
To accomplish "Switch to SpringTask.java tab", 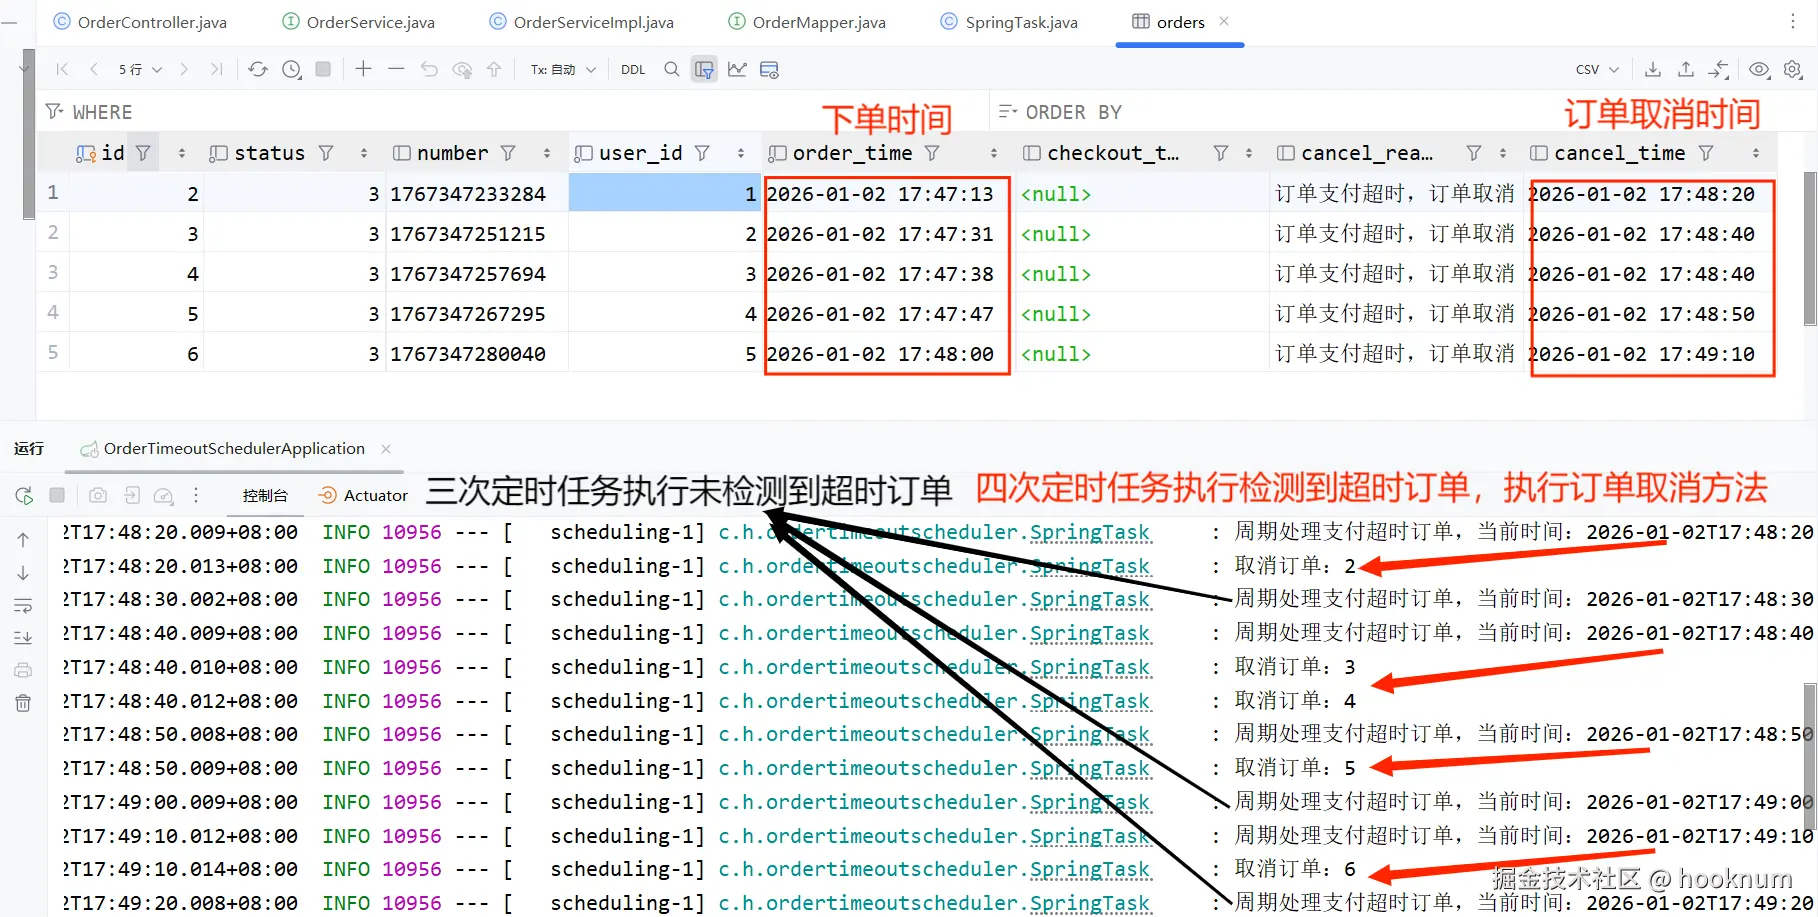I will [x=1009, y=22].
